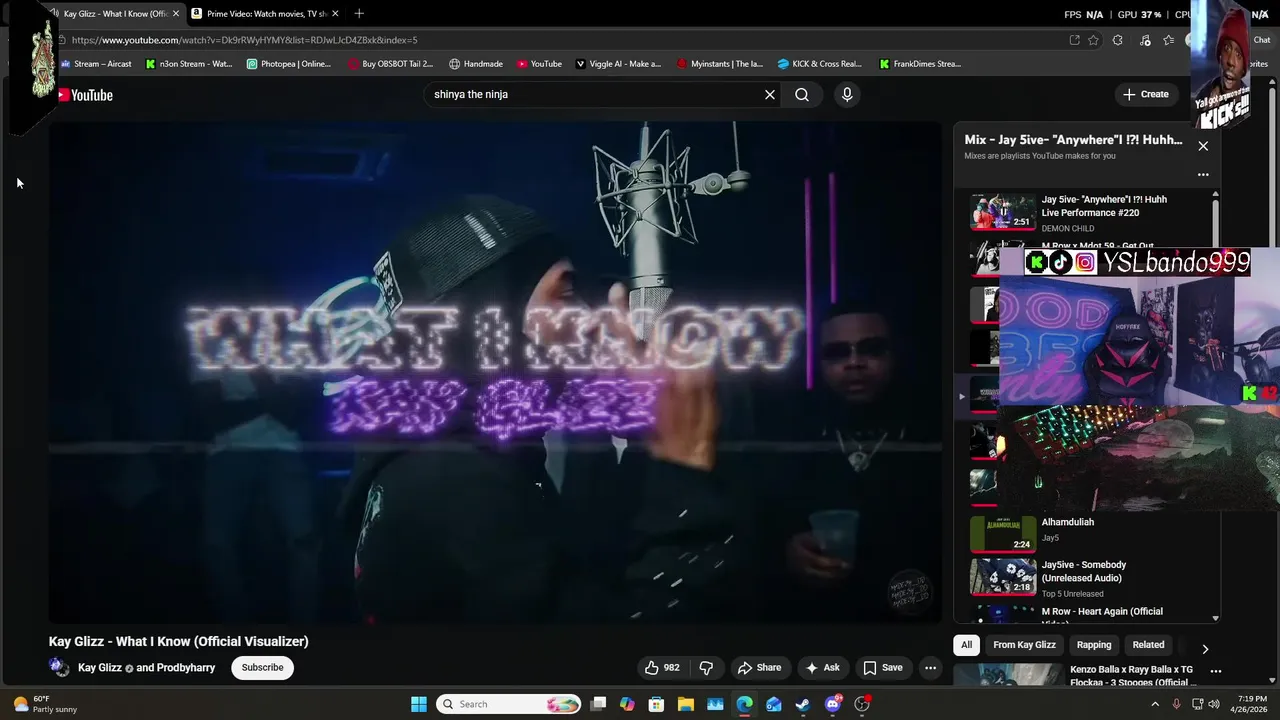Subscribe to Kay Glizz channel

(x=262, y=668)
